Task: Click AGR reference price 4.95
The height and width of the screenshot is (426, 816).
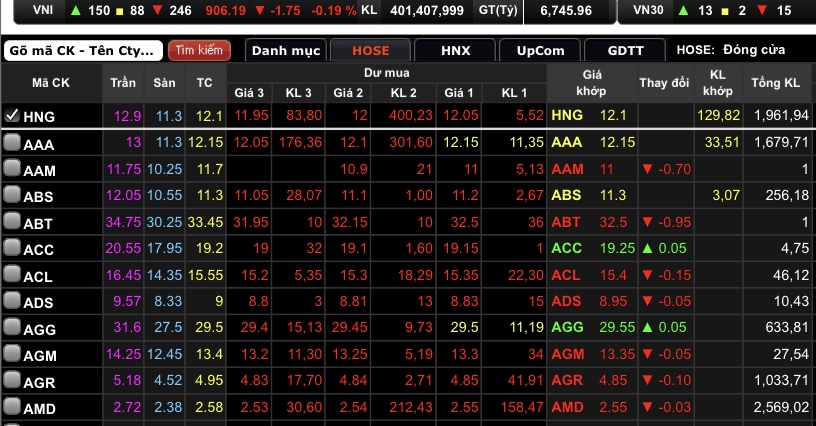Action: tap(209, 380)
